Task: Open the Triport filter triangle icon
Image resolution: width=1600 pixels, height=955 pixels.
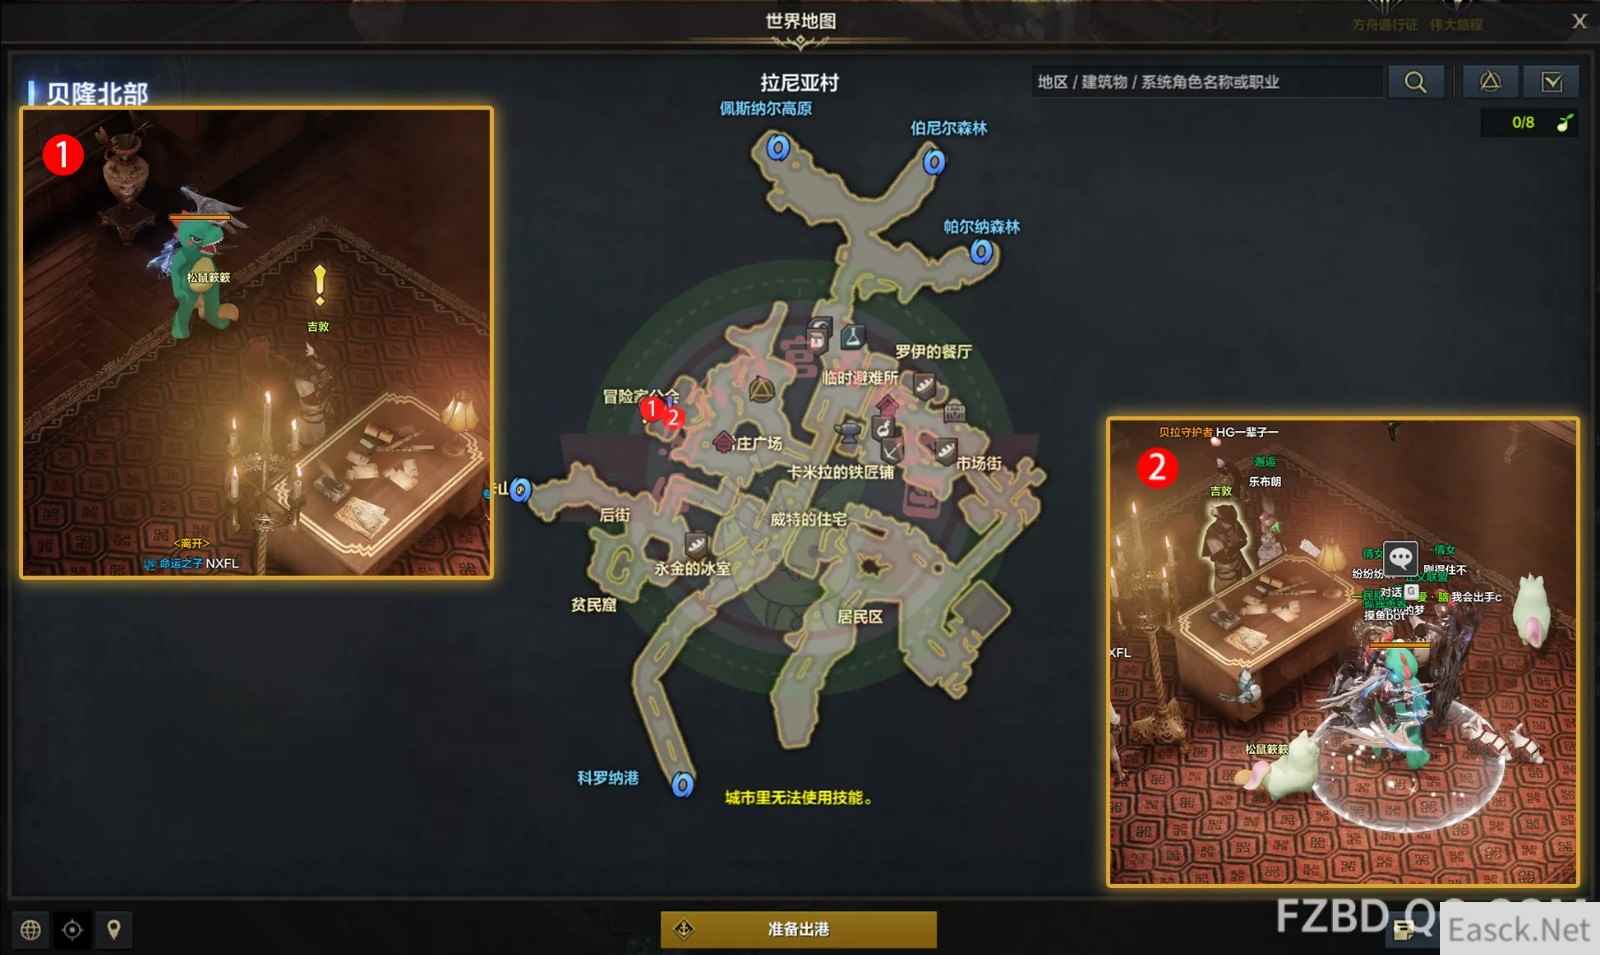Action: point(1490,82)
